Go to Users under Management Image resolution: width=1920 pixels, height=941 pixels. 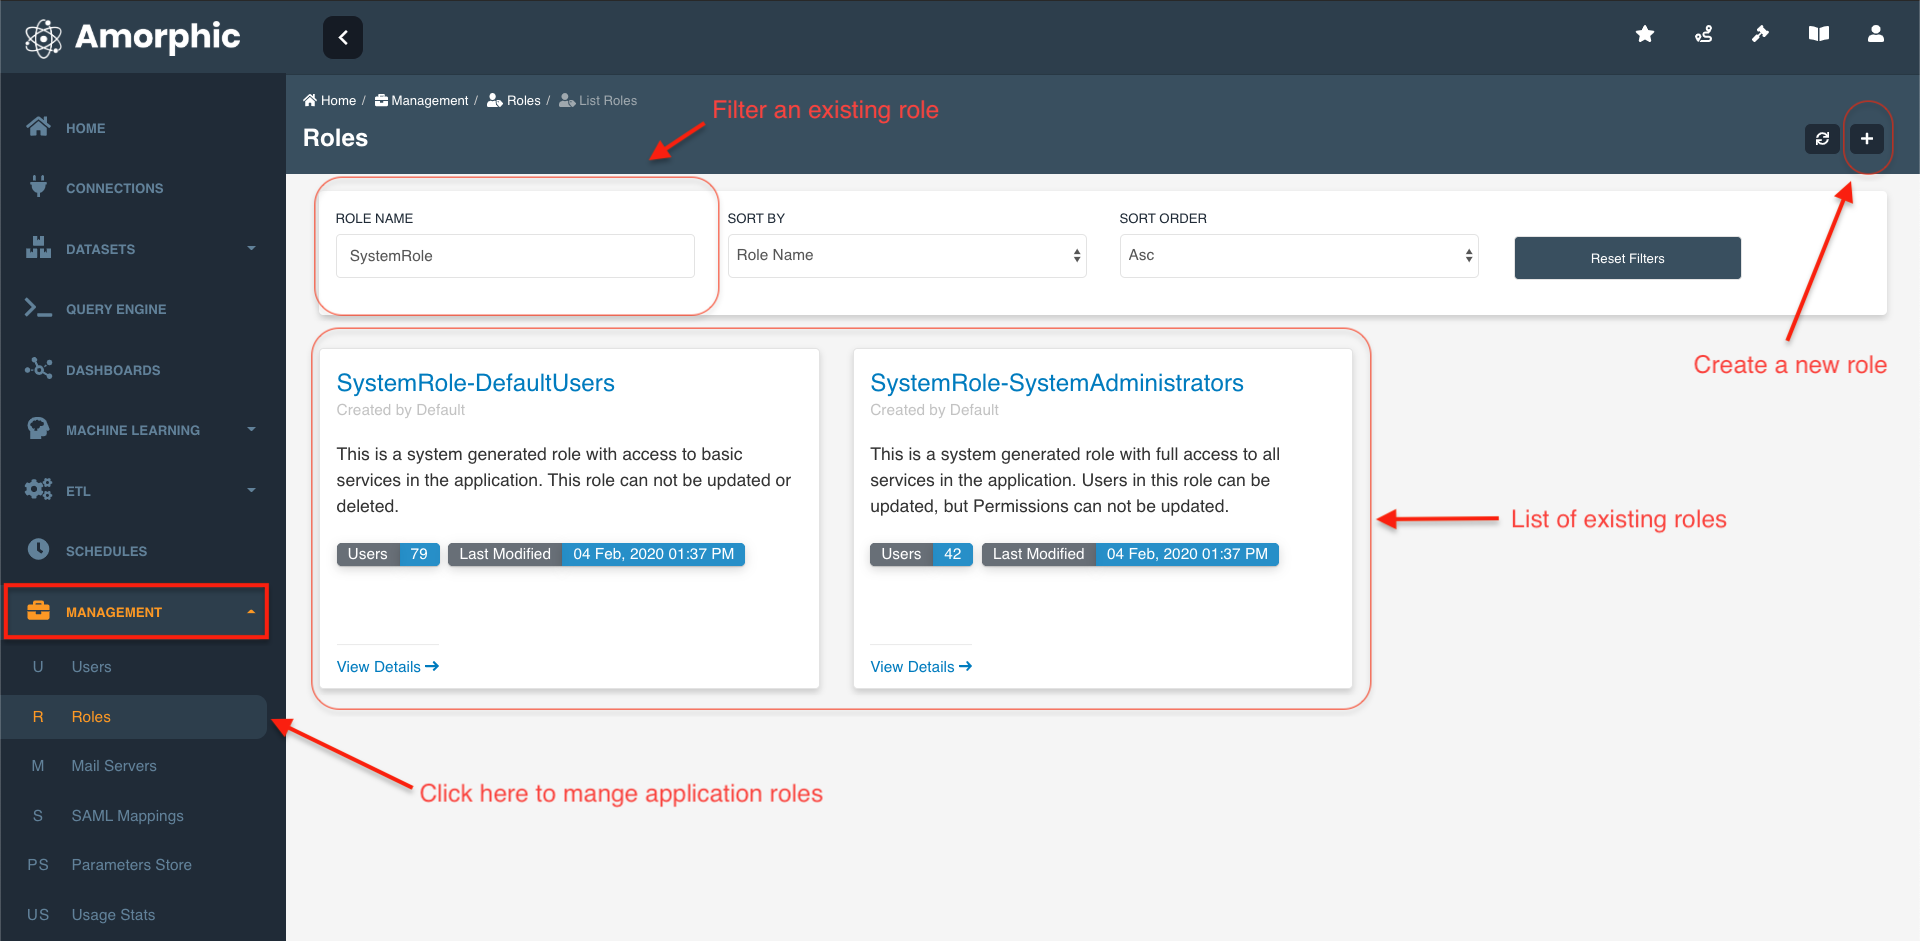pos(91,667)
